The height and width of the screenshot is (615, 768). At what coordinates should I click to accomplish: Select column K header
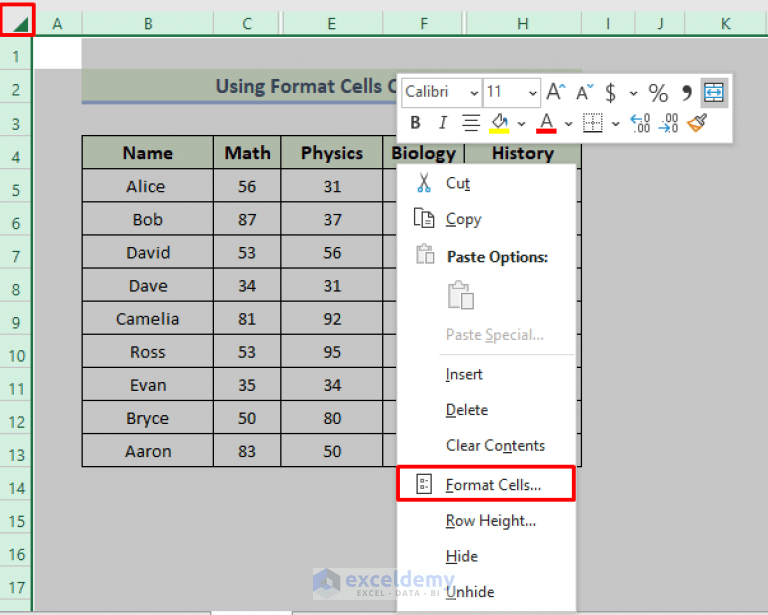click(726, 24)
